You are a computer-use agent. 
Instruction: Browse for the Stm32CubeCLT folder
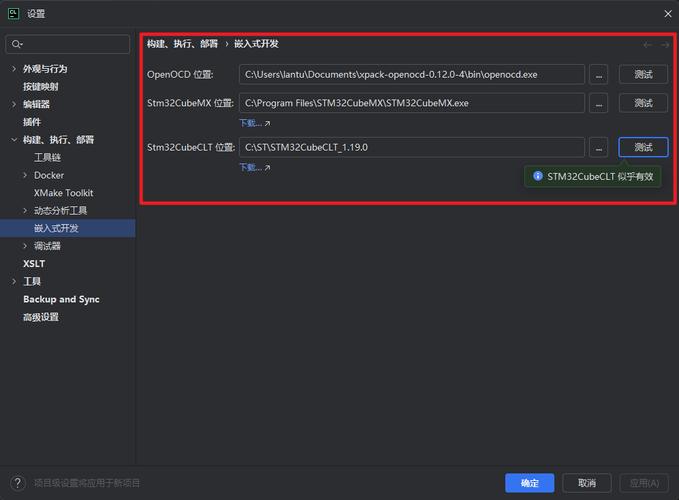pos(598,147)
